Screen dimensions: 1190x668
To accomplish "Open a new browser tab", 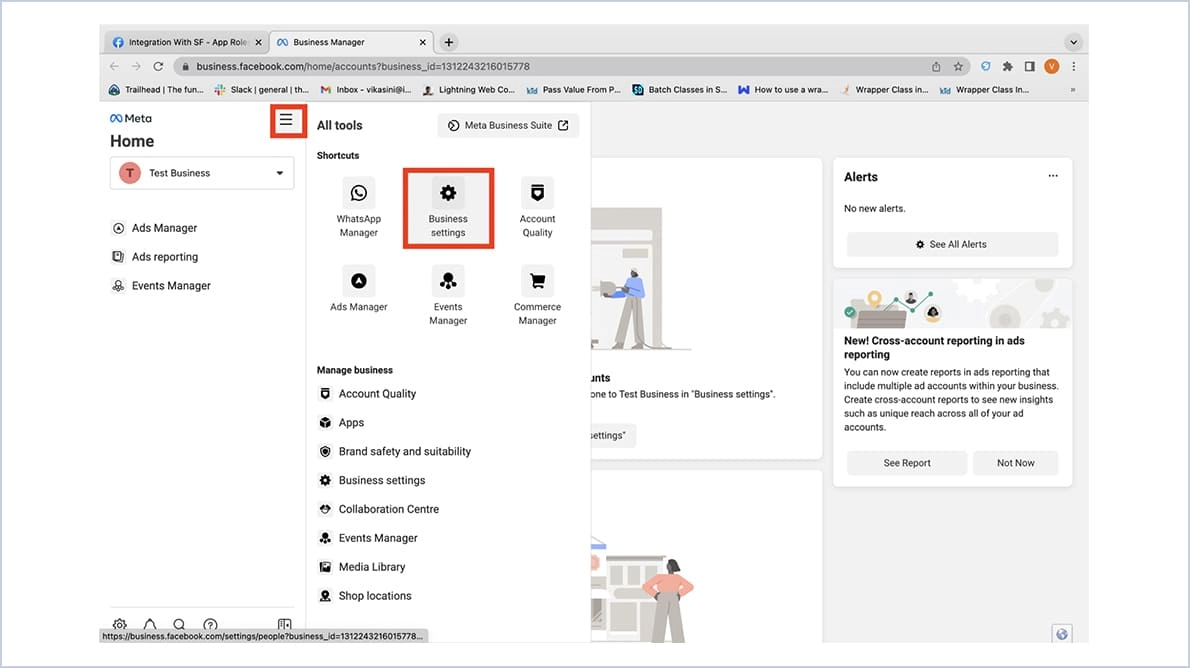I will coord(449,43).
